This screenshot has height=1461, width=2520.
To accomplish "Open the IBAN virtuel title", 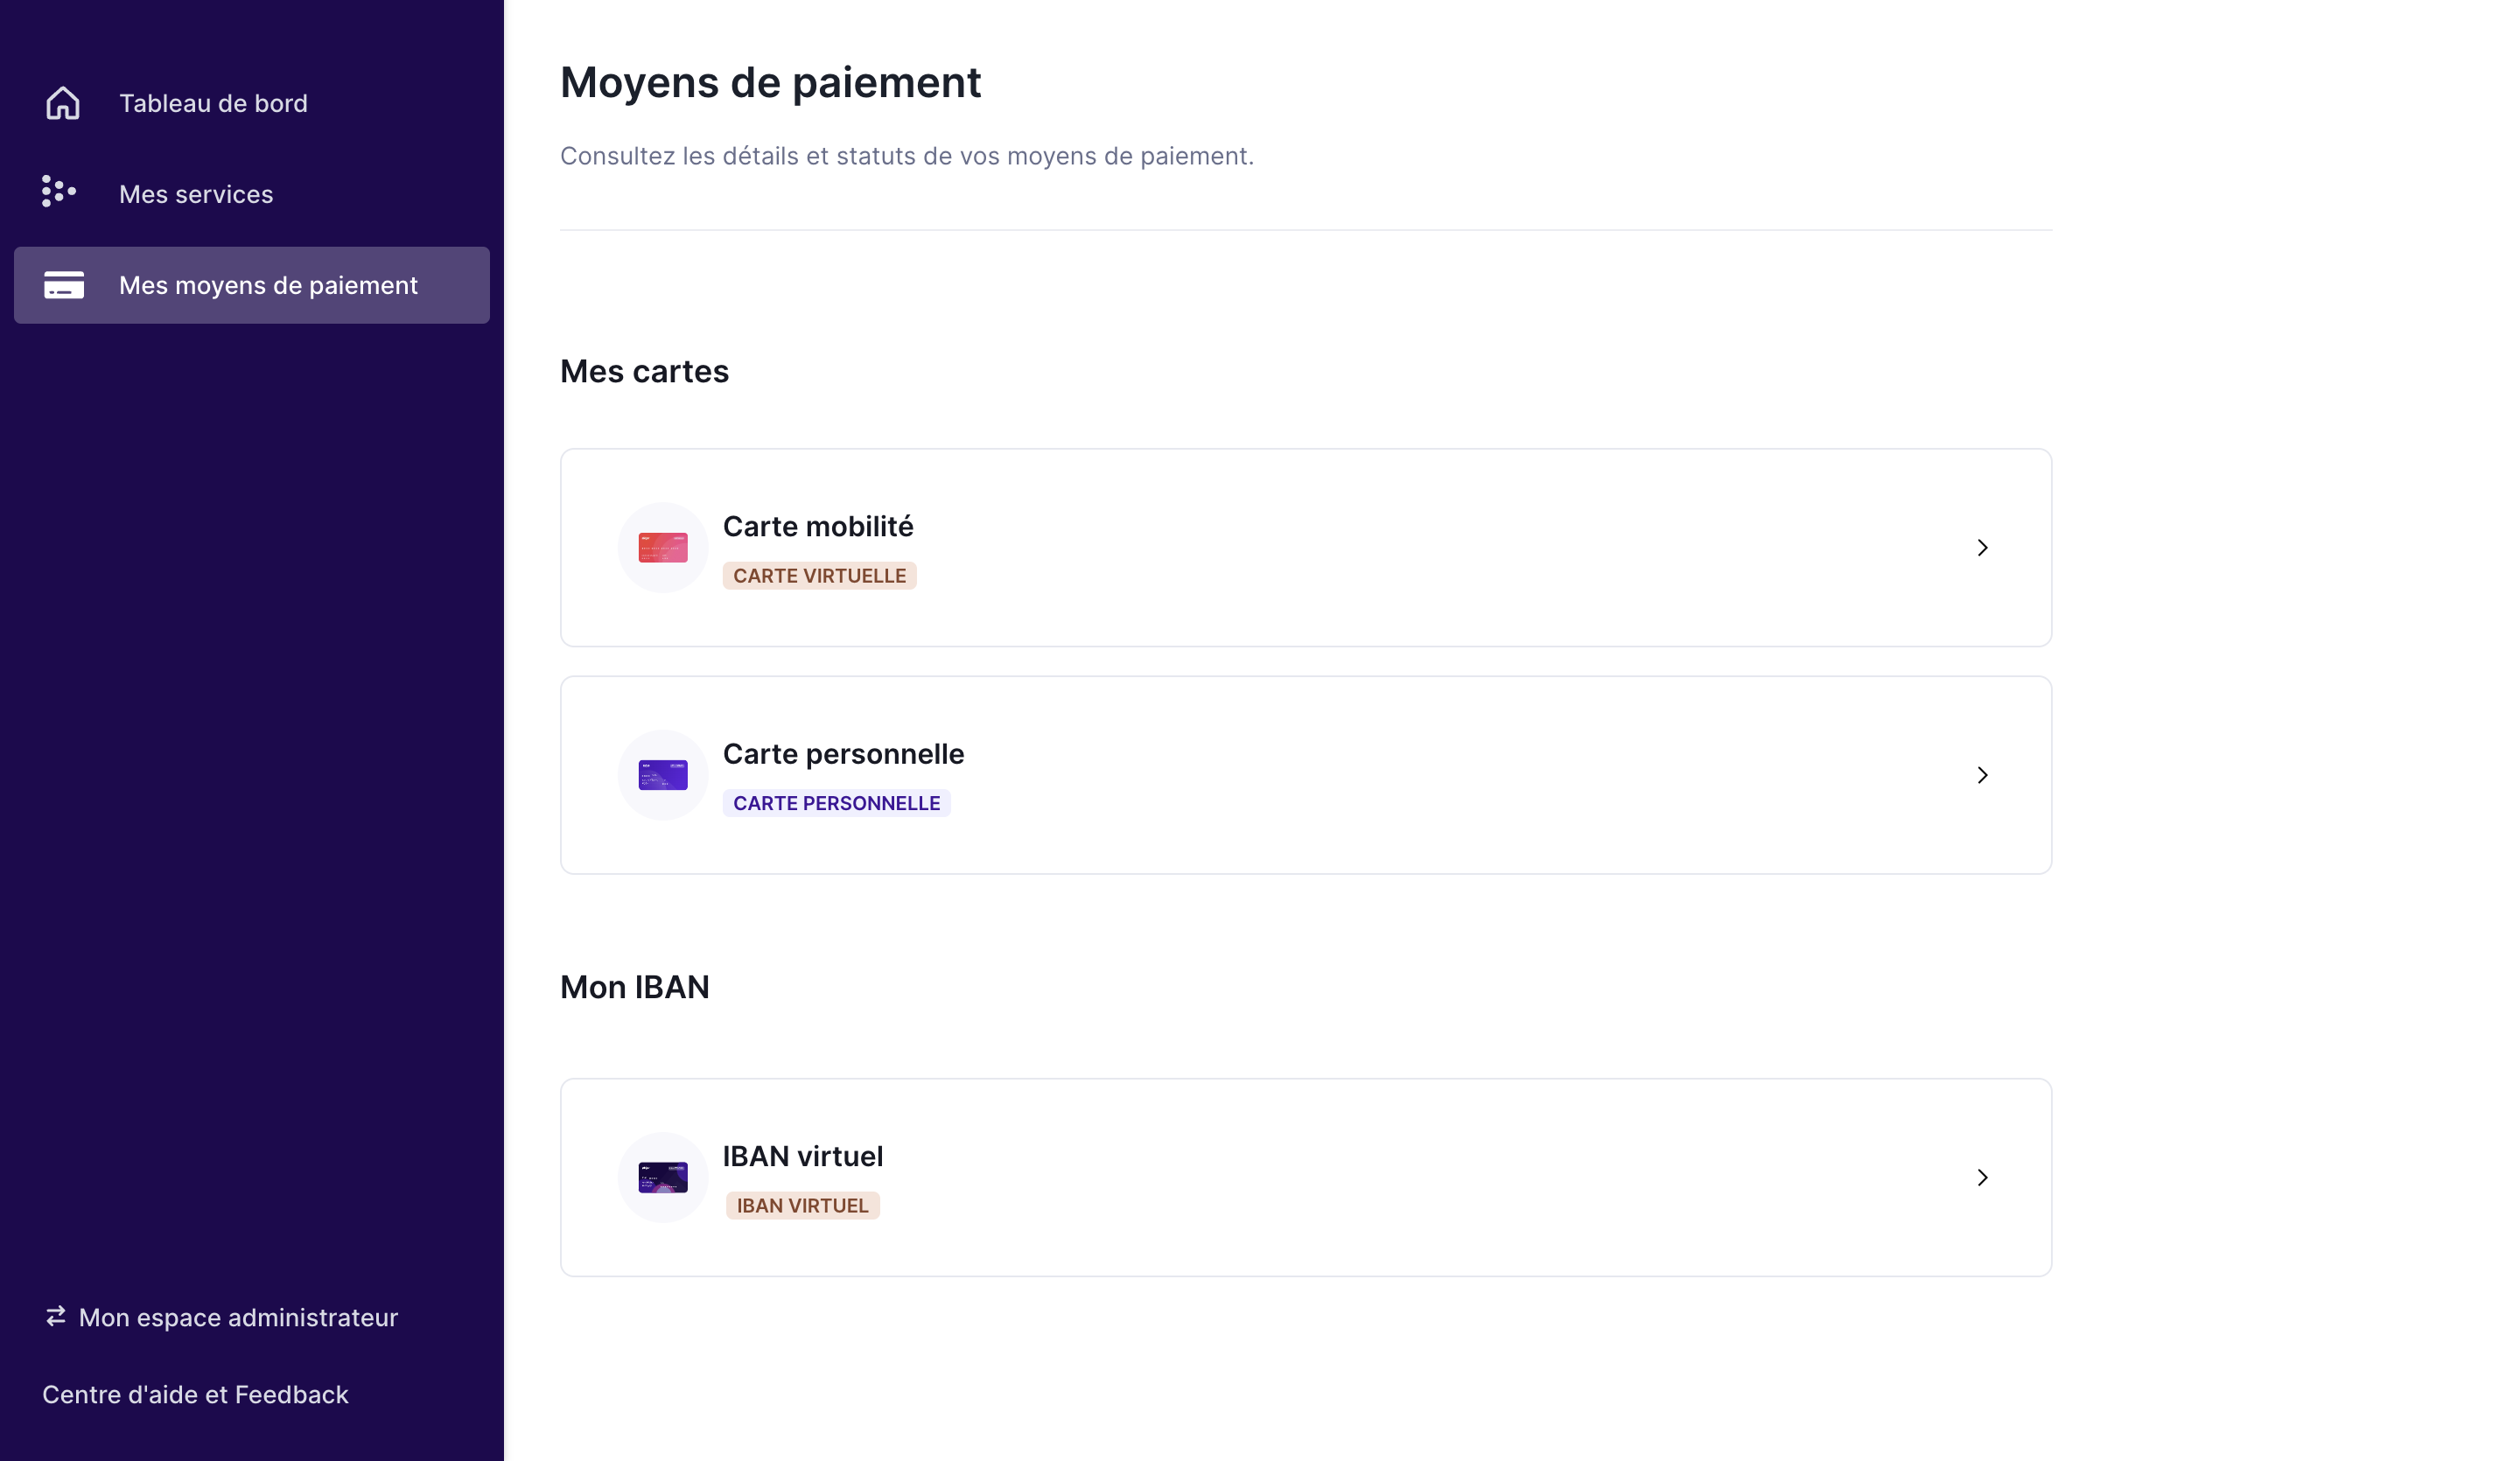I will [x=802, y=1156].
